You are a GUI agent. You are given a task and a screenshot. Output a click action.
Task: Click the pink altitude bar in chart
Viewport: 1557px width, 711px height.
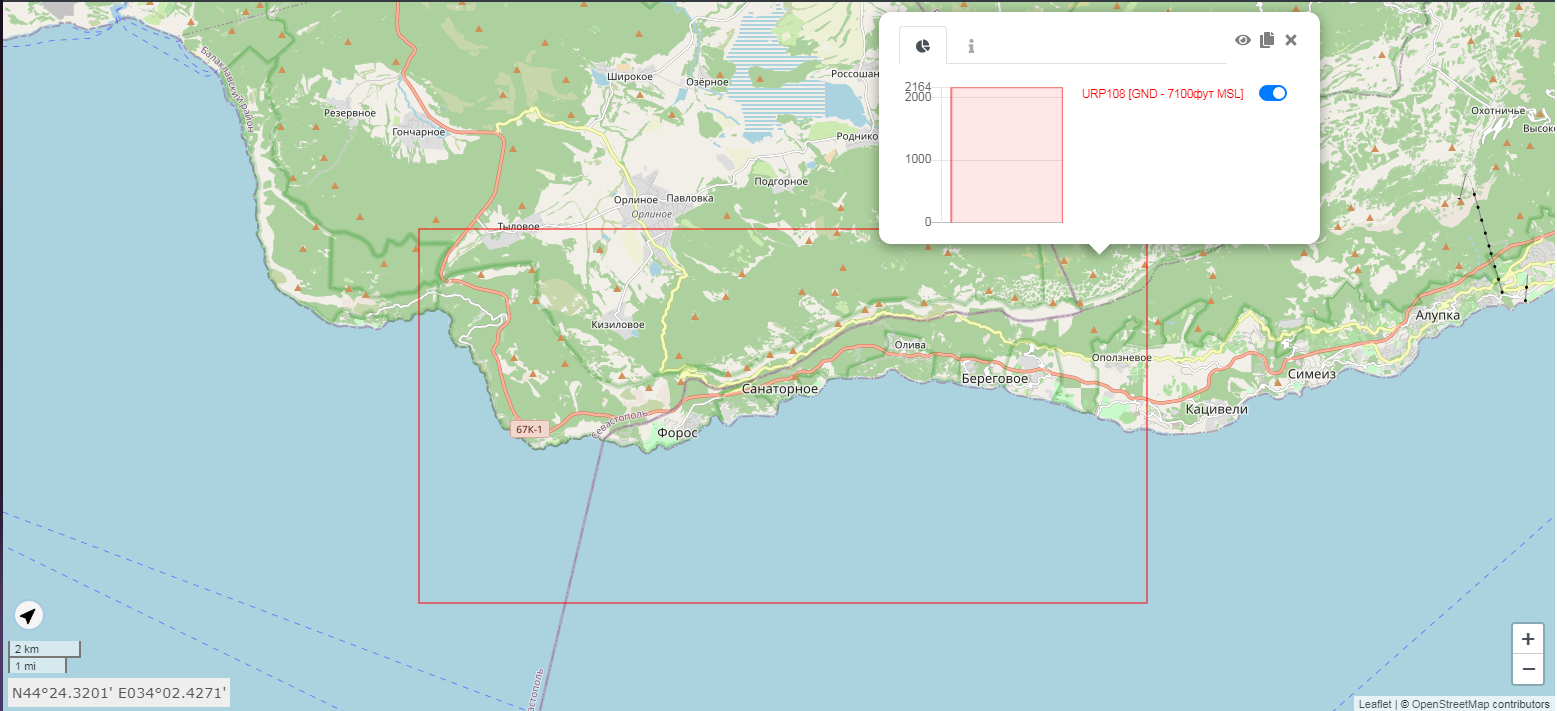pyautogui.click(x=1006, y=155)
